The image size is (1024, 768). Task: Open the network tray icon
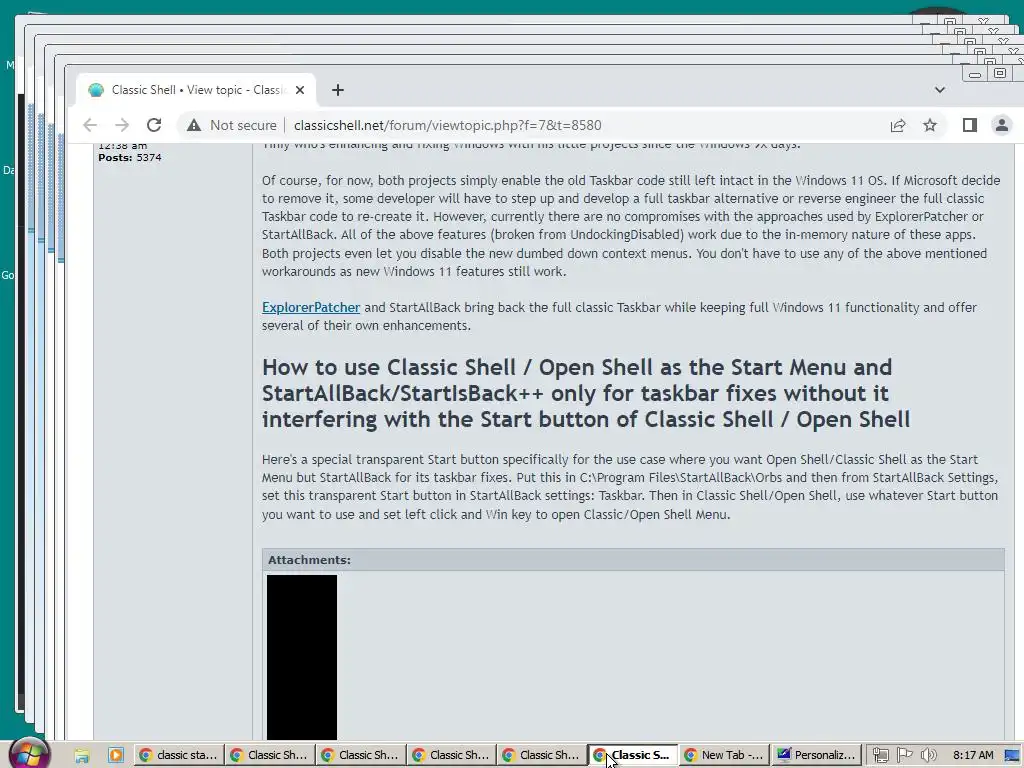pyautogui.click(x=880, y=756)
